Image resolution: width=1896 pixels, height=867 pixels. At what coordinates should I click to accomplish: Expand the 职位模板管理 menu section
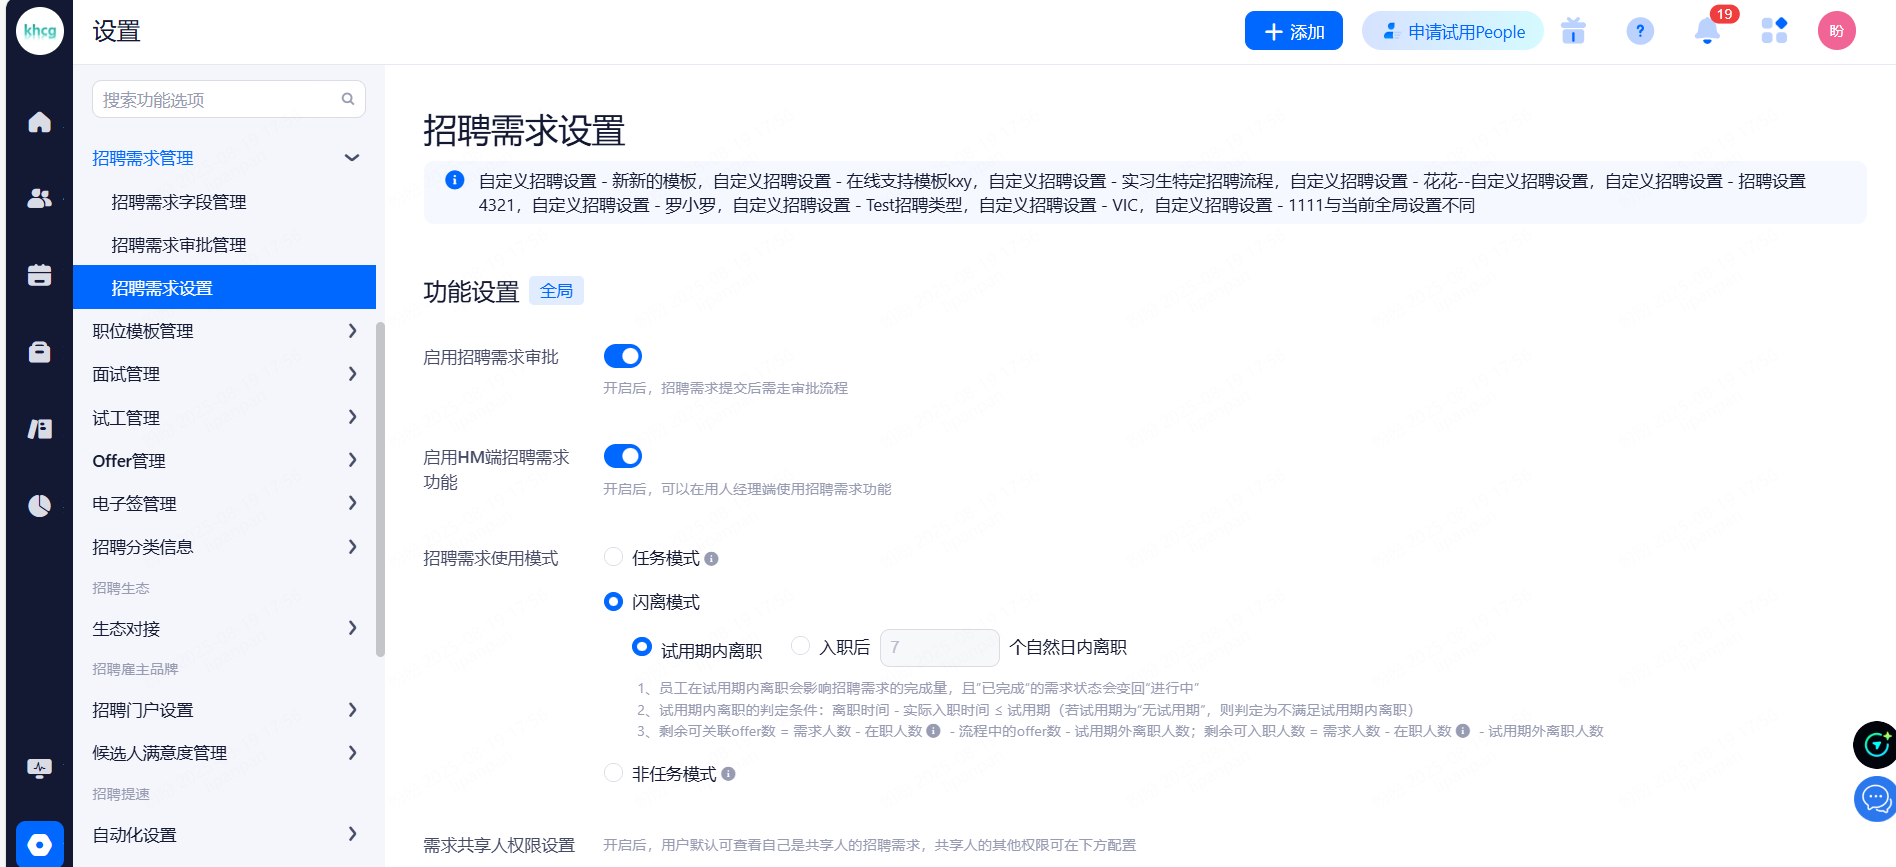[224, 331]
